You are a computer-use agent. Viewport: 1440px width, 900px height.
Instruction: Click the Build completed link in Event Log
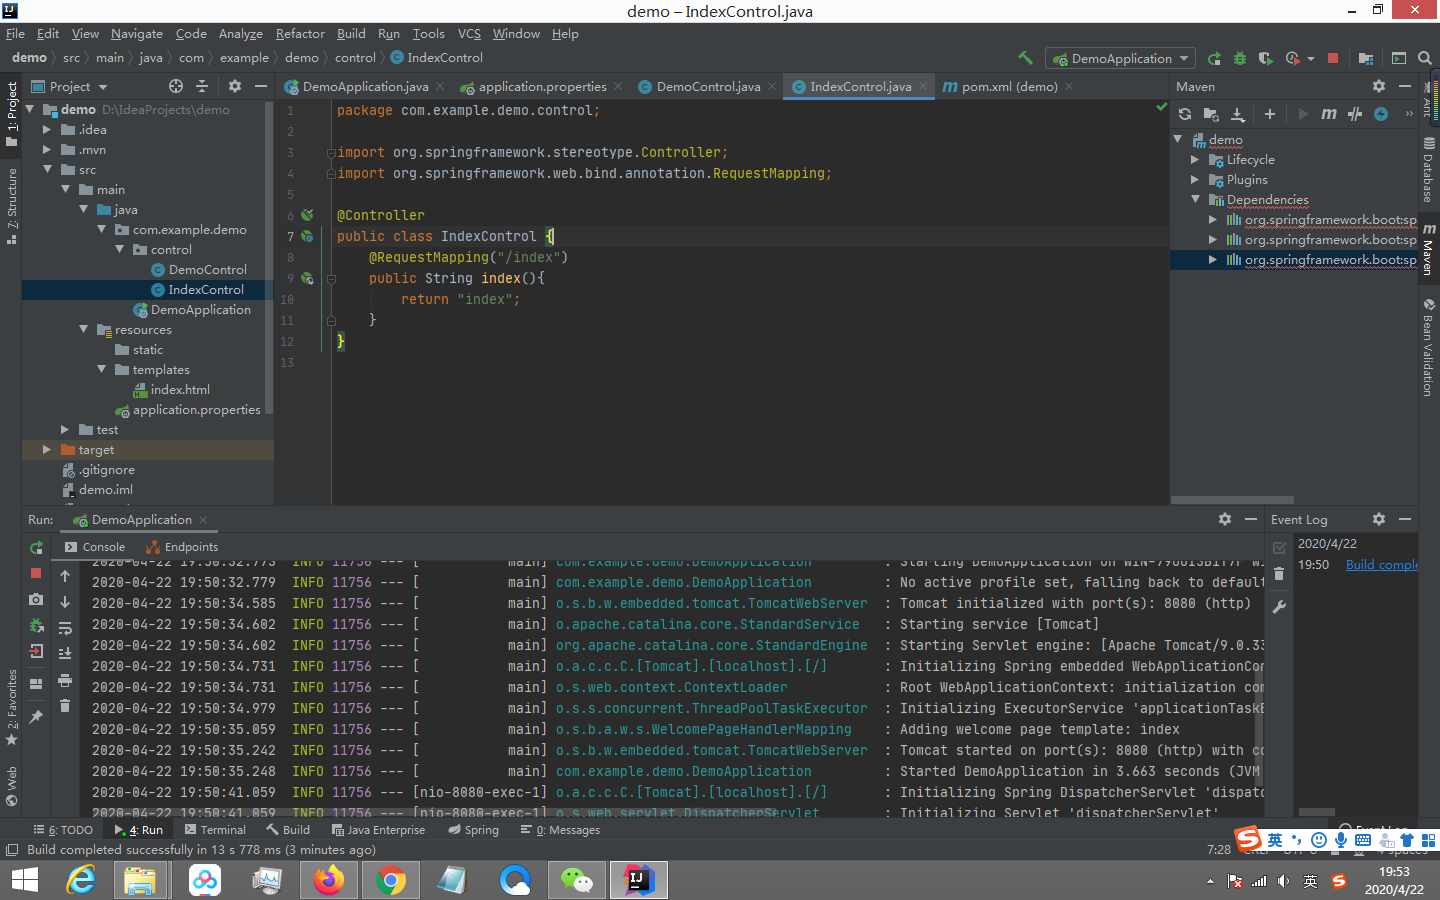click(1381, 565)
